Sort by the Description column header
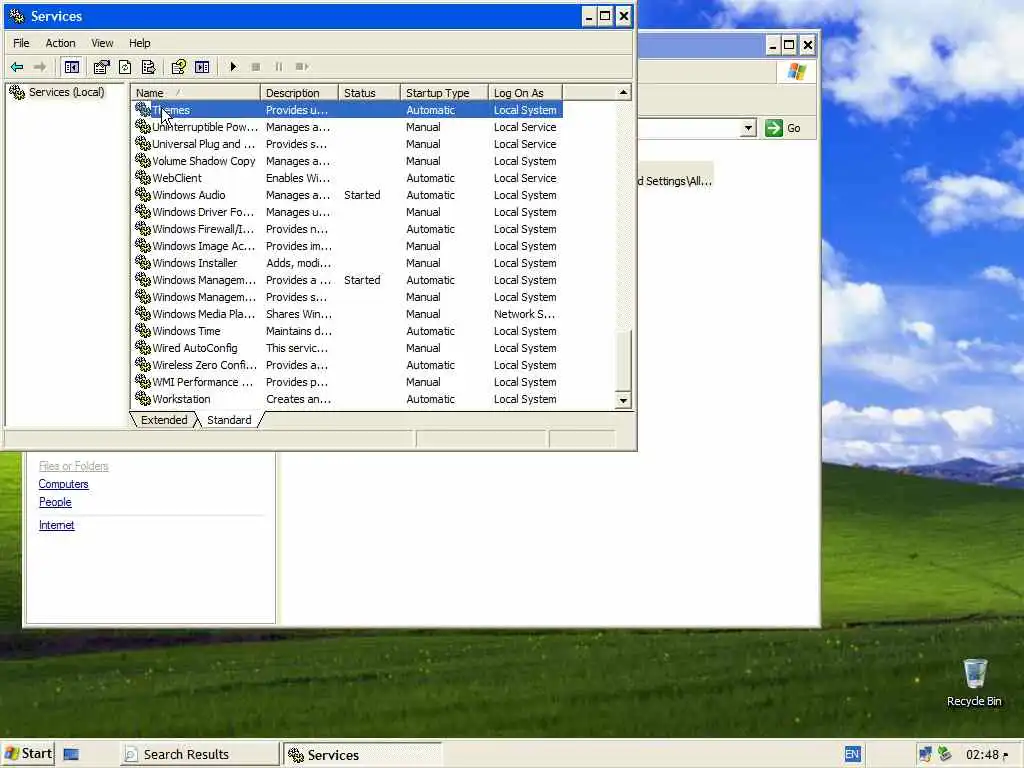Viewport: 1024px width, 768px height. tap(299, 93)
